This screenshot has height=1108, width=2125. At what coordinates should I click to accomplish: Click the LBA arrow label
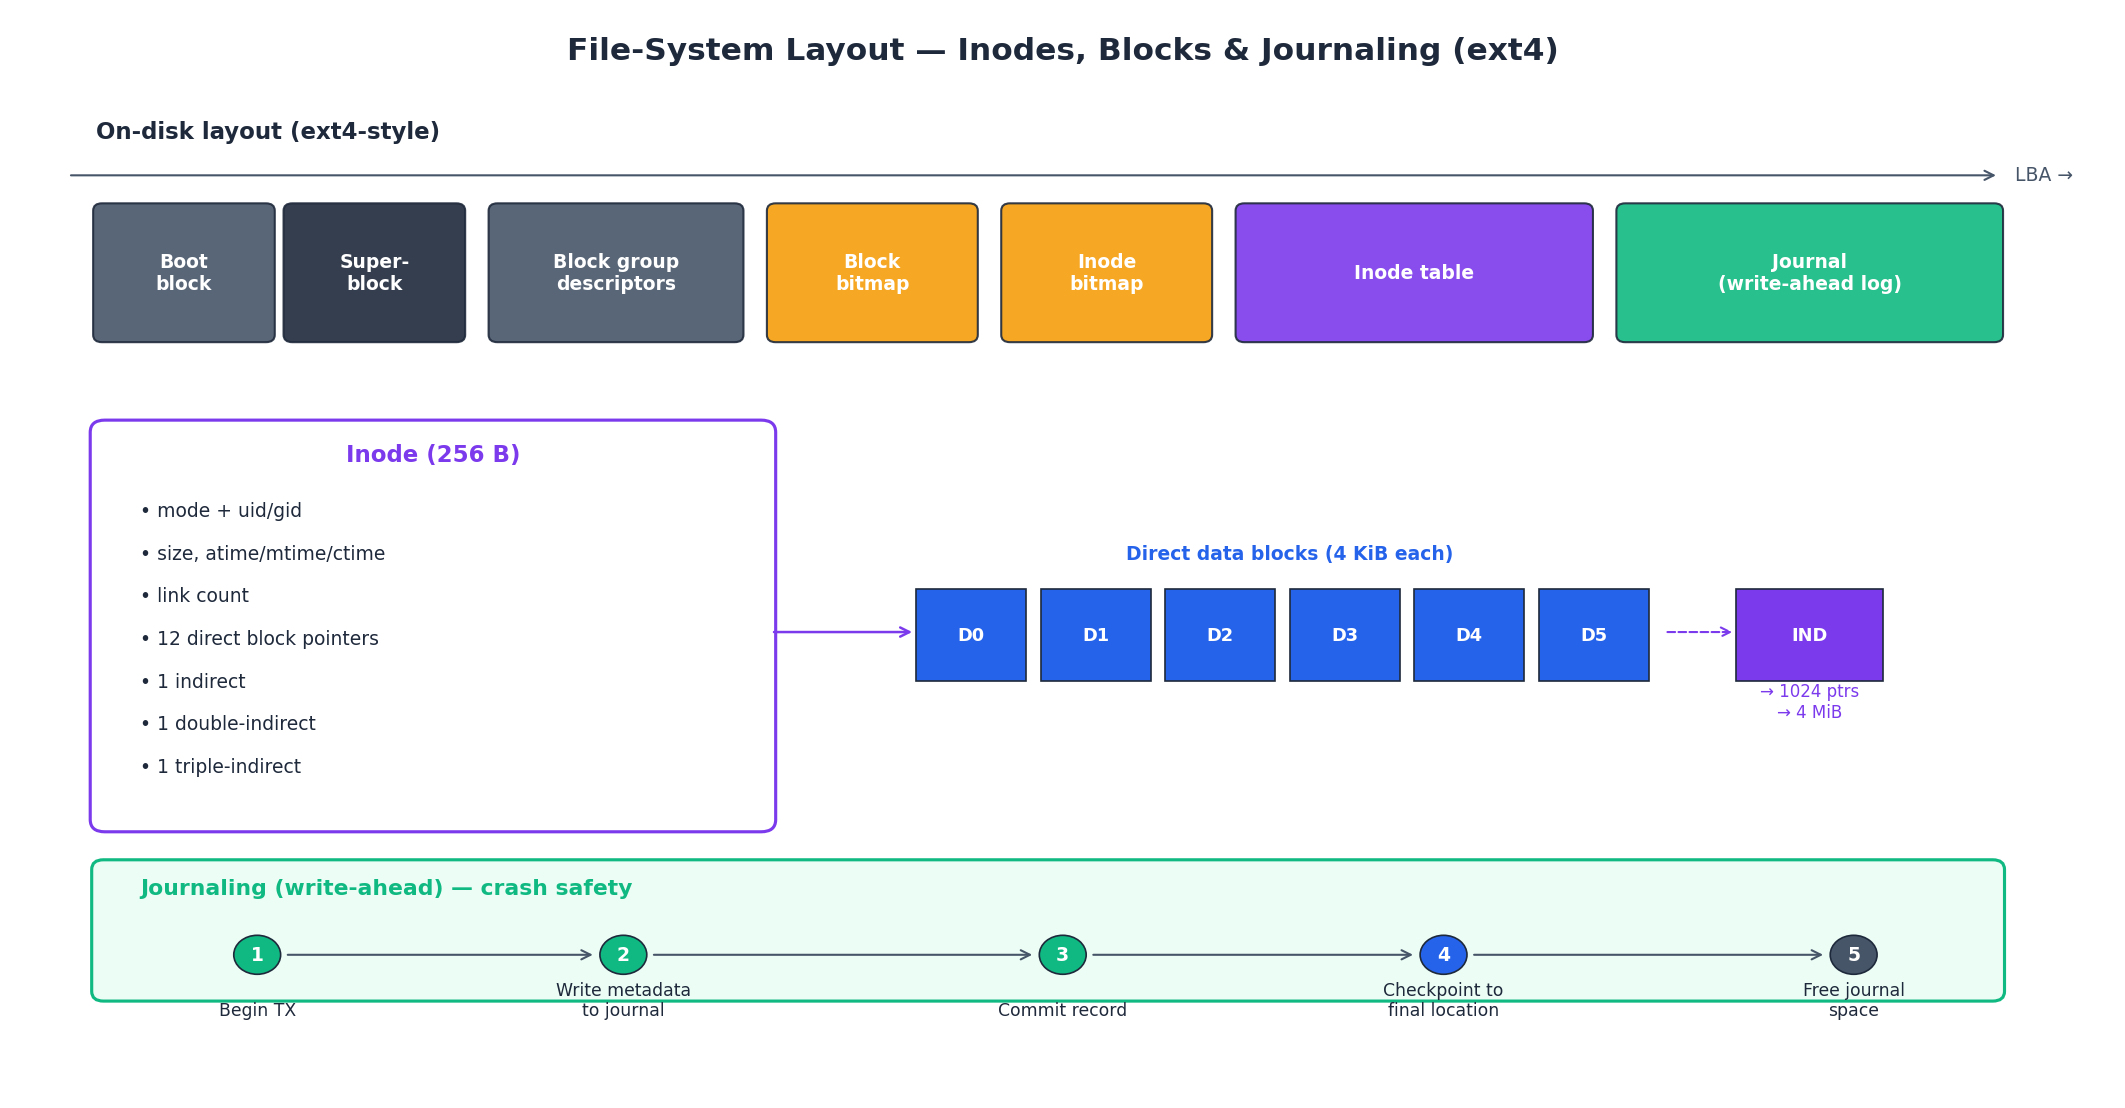click(x=2040, y=174)
